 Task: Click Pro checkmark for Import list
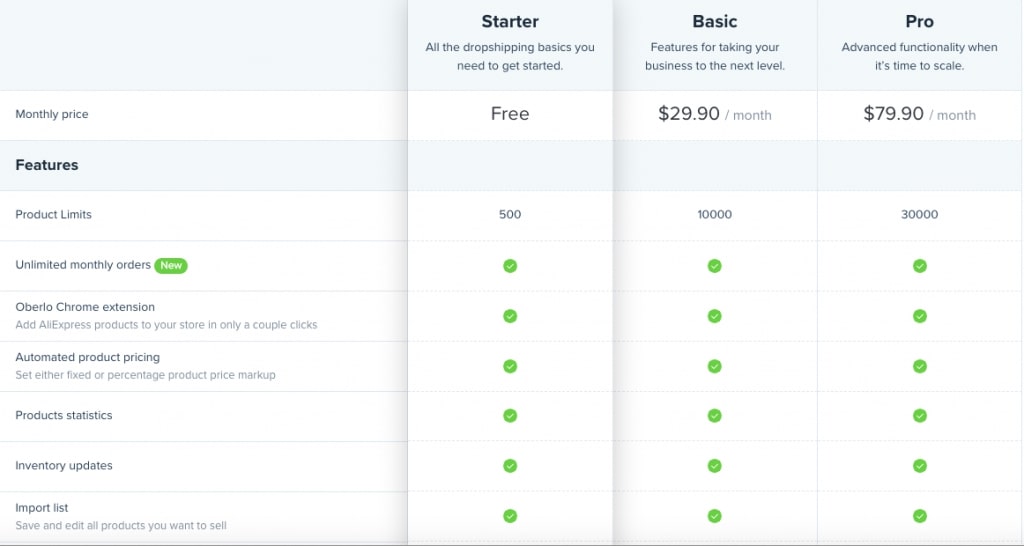[x=919, y=516]
